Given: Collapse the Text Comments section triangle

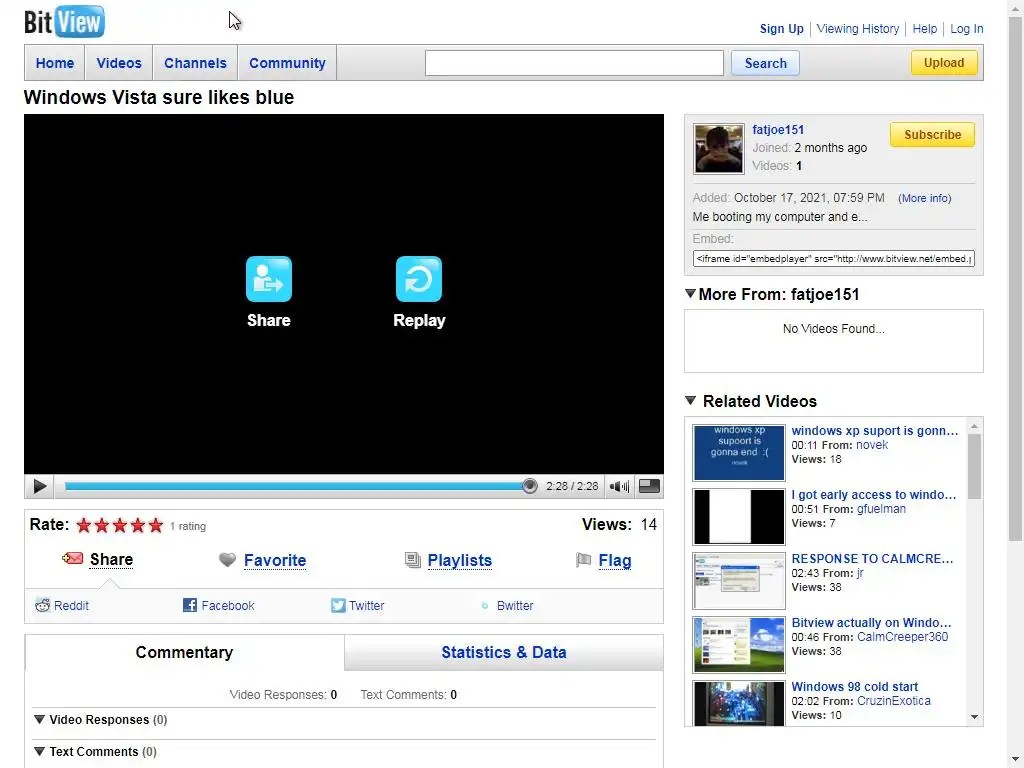Looking at the screenshot, I should [39, 751].
